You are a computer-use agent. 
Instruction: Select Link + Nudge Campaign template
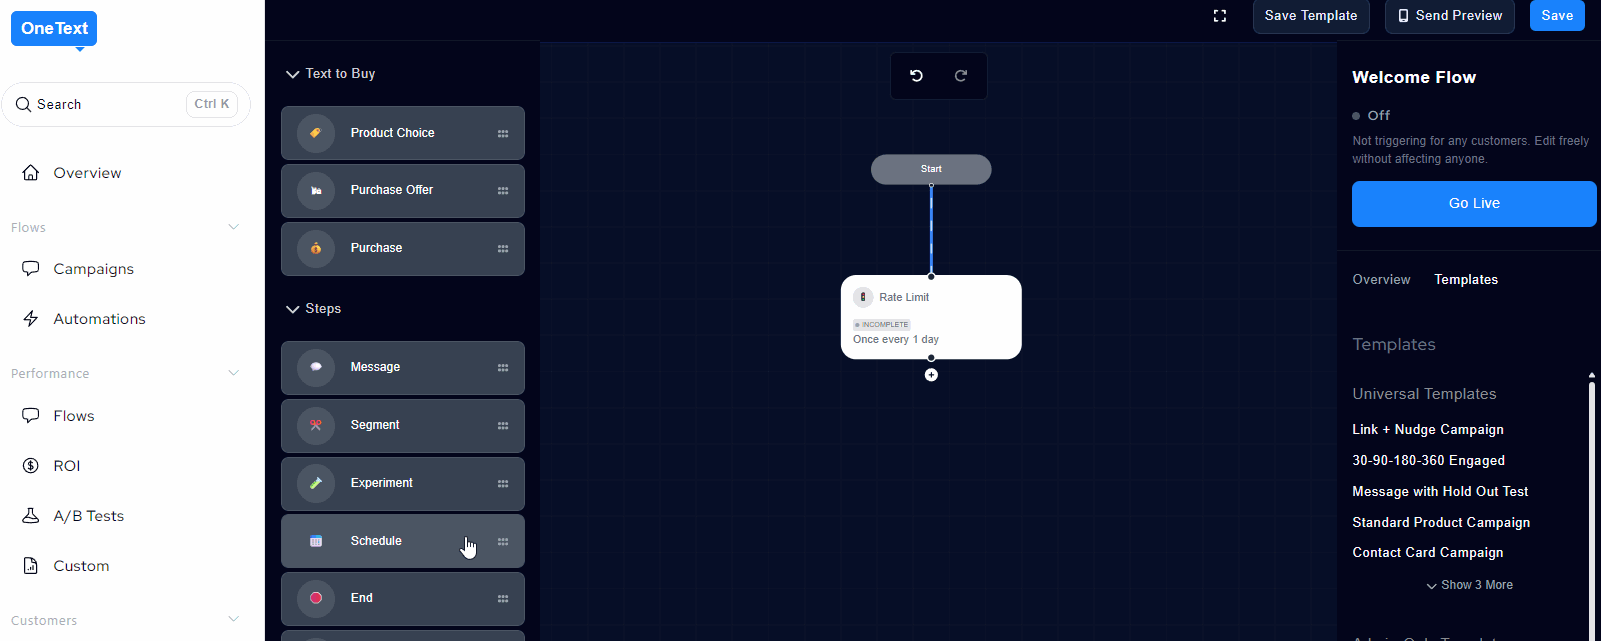1428,430
